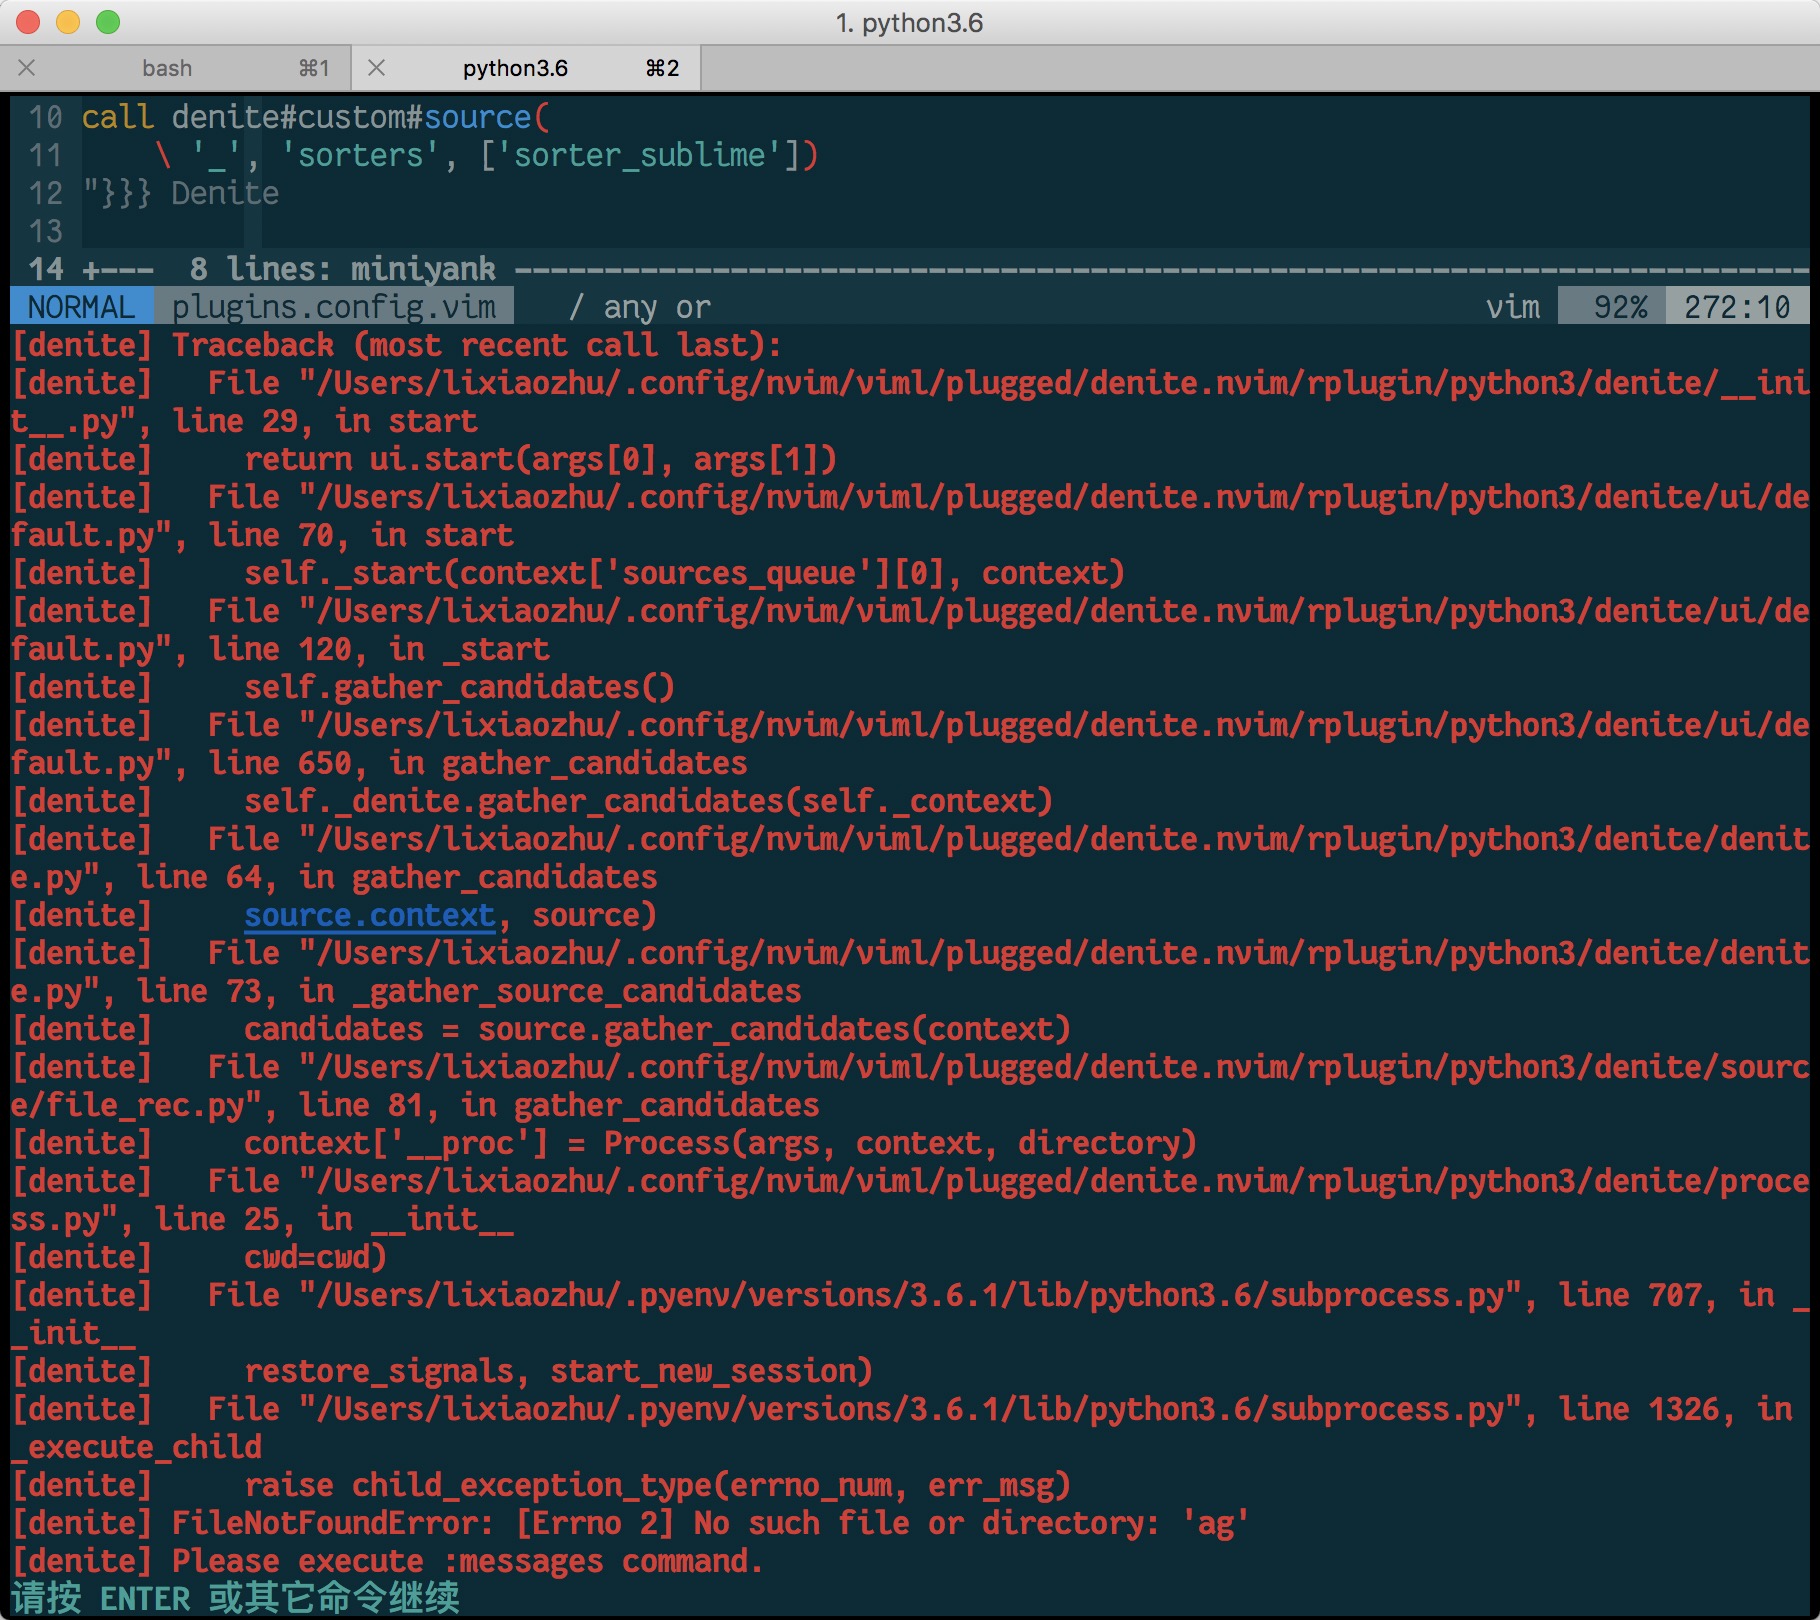Click 'Please execute :messages command.' line
This screenshot has width=1820, height=1620.
(467, 1562)
